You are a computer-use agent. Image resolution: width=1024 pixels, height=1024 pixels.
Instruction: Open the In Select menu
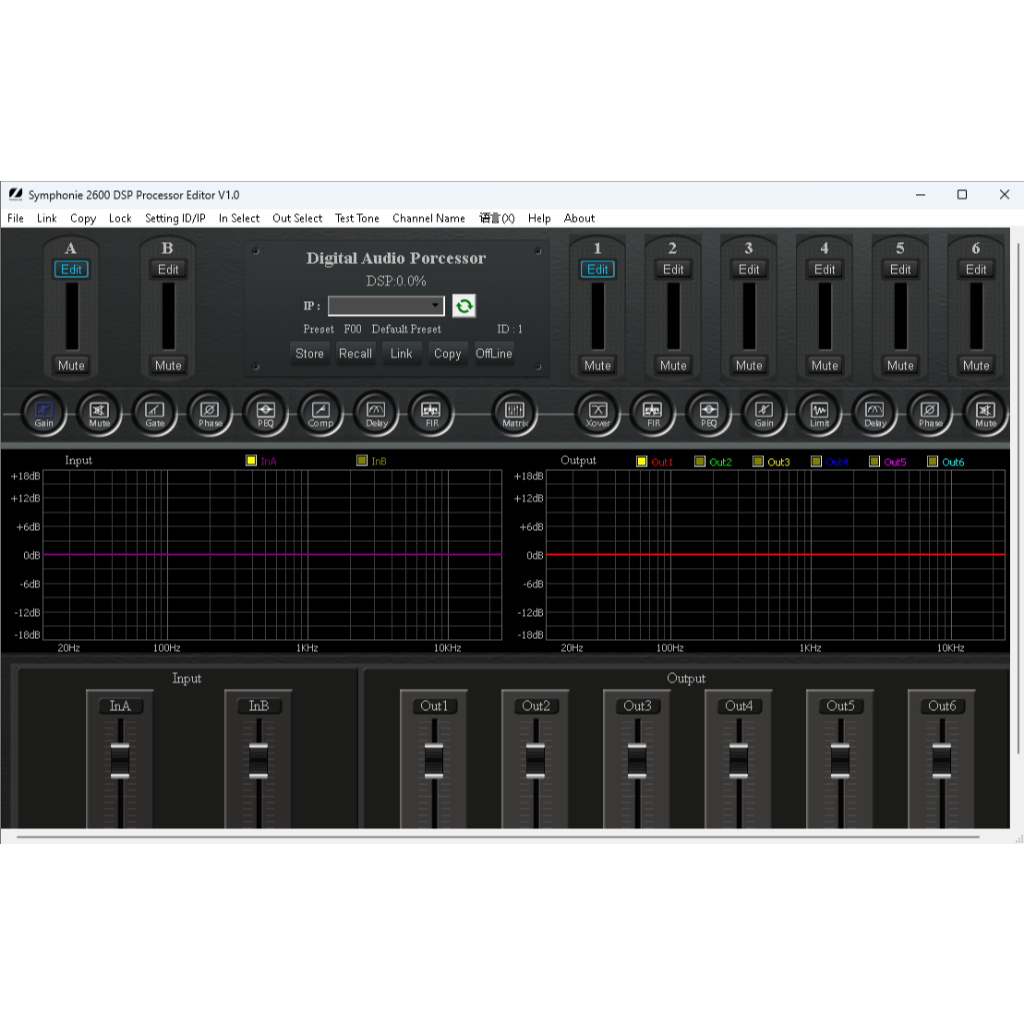click(x=239, y=218)
